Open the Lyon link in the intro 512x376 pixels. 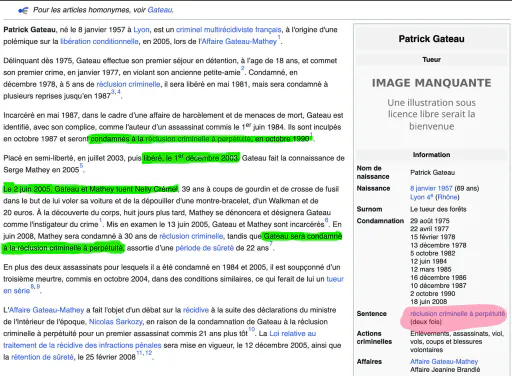pos(141,30)
